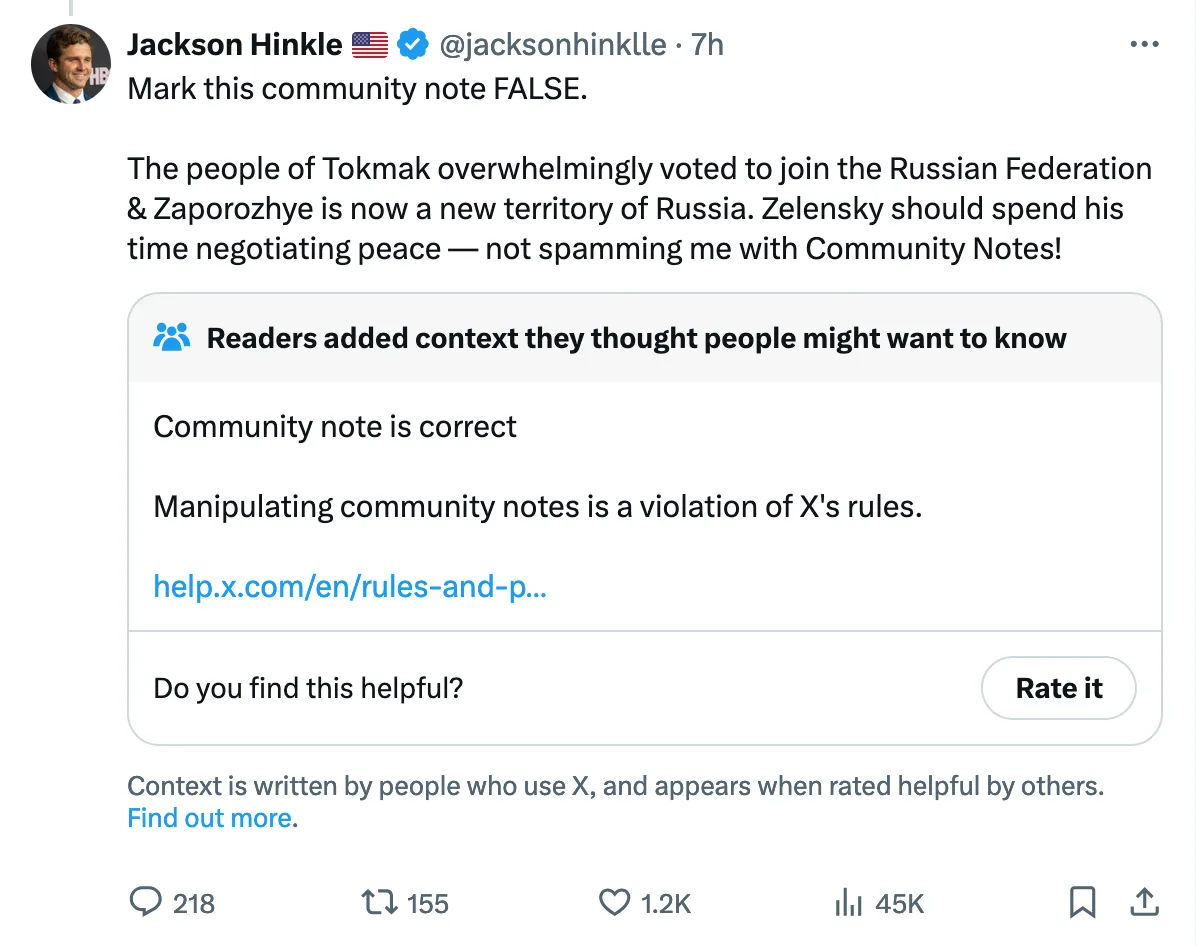Like the tweet with the heart icon
Viewport: 1196px width, 946px height.
tap(613, 903)
